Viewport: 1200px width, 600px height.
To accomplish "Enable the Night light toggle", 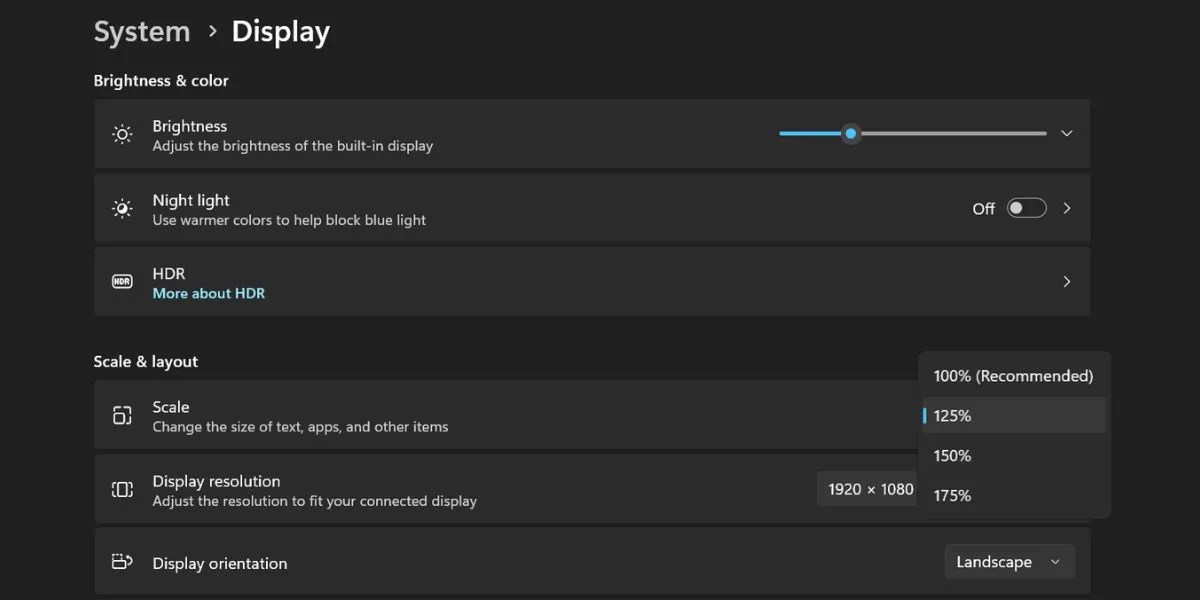I will click(1026, 207).
